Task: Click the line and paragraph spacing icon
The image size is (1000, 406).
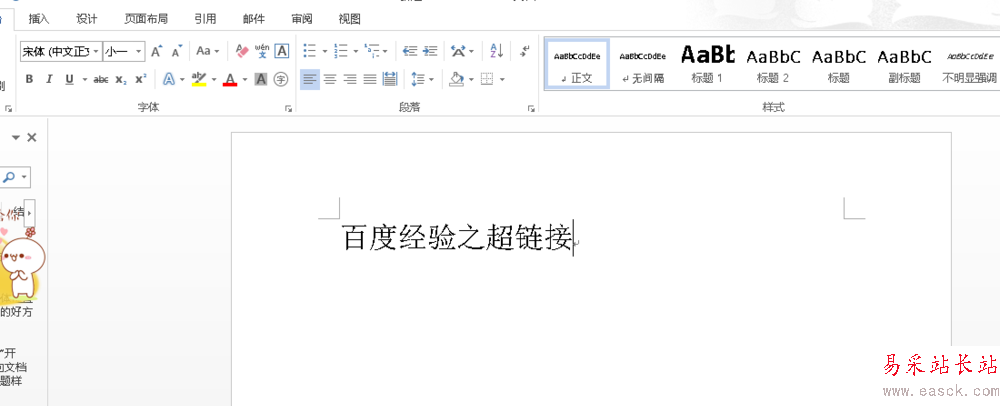Action: click(418, 79)
